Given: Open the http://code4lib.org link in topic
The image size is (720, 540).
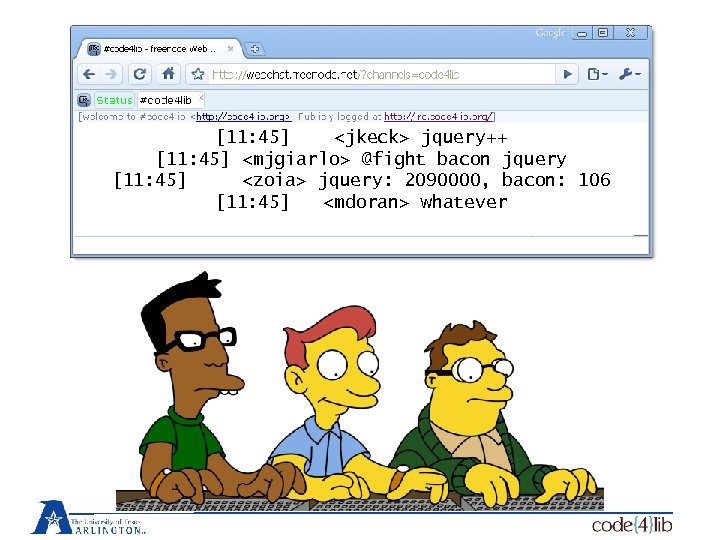Looking at the screenshot, I should point(243,117).
